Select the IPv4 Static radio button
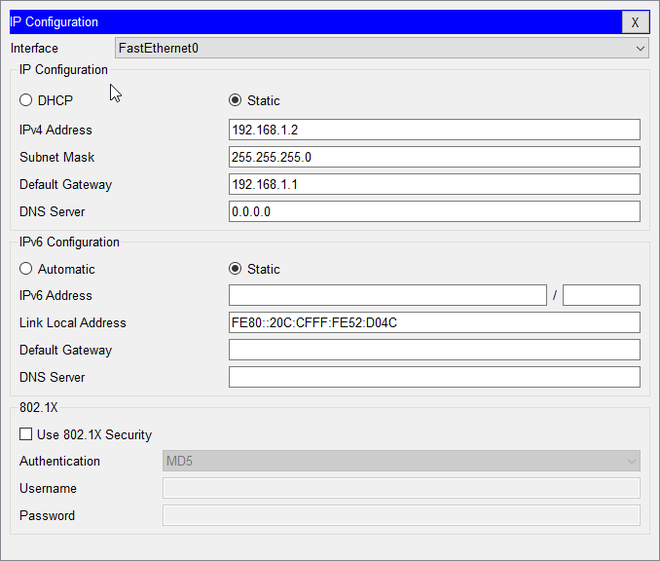This screenshot has height=561, width=660. [x=235, y=100]
